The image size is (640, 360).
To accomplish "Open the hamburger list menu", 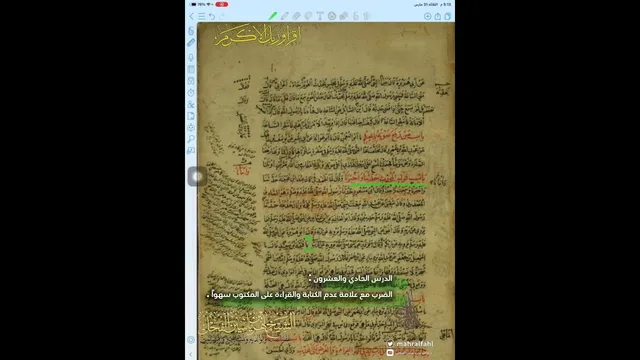I will tap(202, 16).
